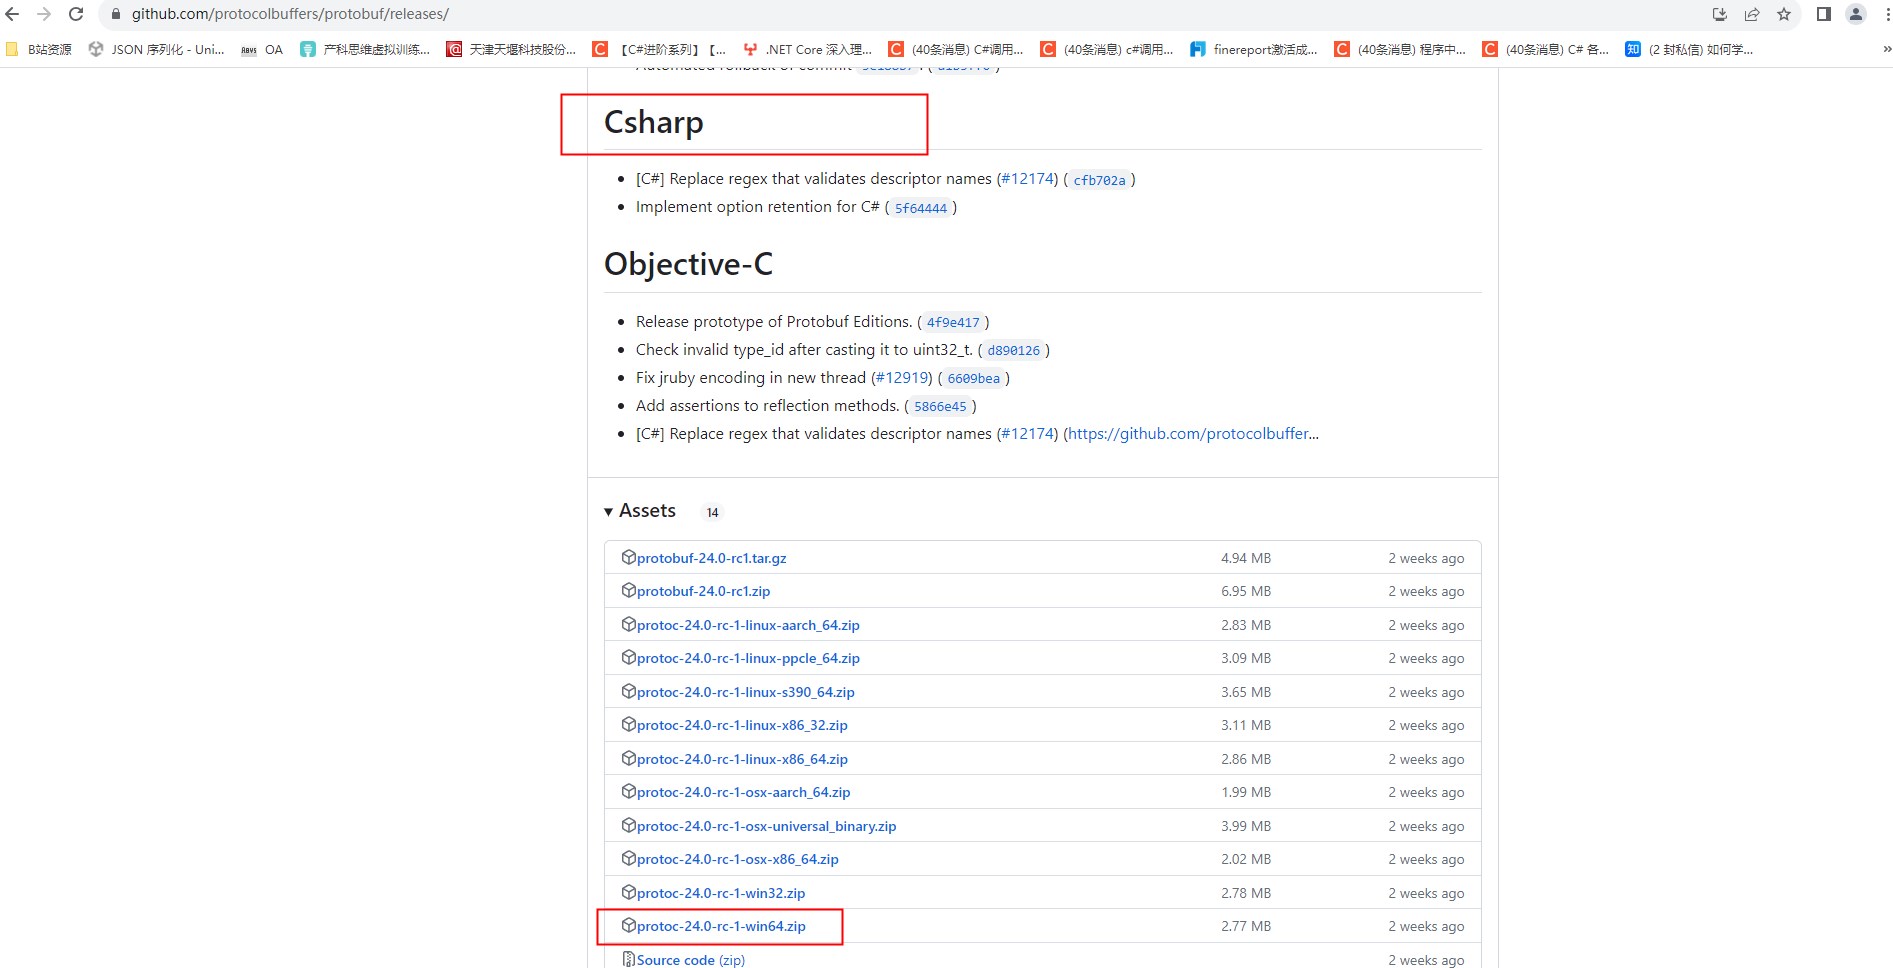This screenshot has width=1893, height=968.
Task: Bookmark this tab with the star icon
Action: click(1784, 14)
